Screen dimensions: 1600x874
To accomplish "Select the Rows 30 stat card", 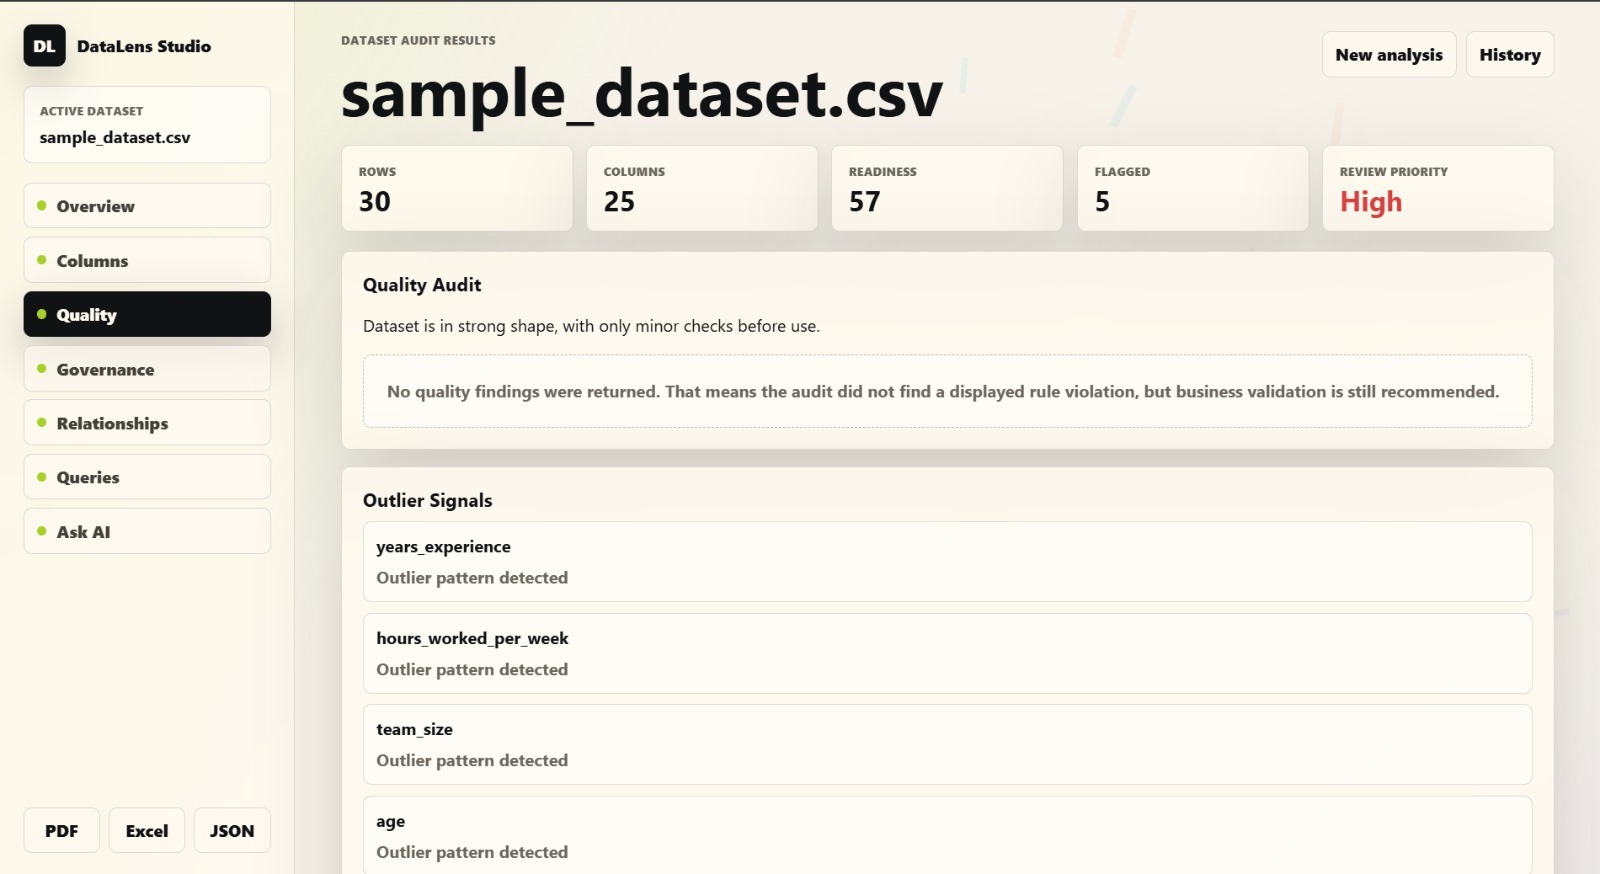I will 457,188.
